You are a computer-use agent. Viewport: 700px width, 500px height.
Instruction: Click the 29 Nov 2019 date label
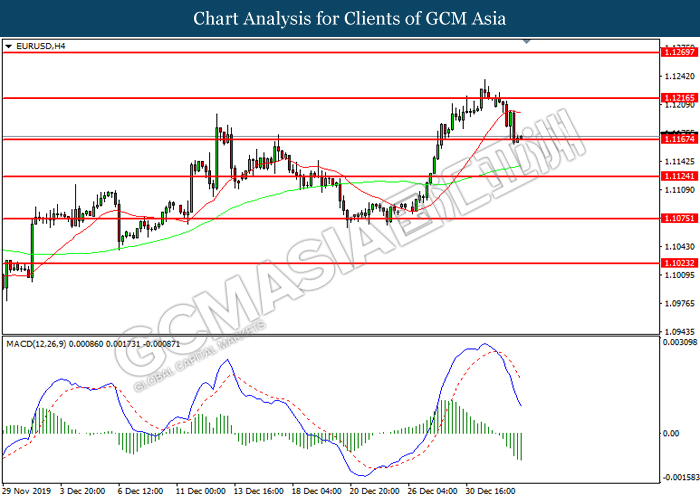(x=26, y=491)
